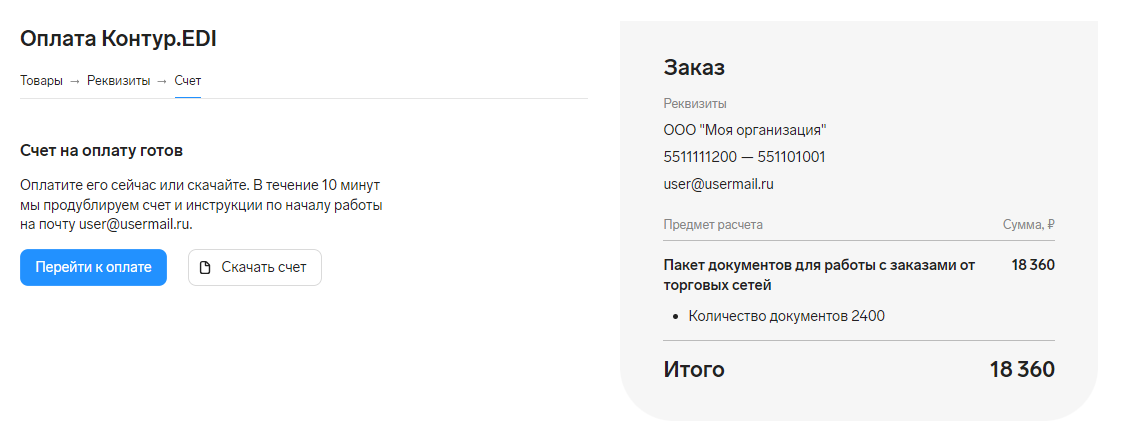Open the Товары breadcrumb step

[x=42, y=81]
